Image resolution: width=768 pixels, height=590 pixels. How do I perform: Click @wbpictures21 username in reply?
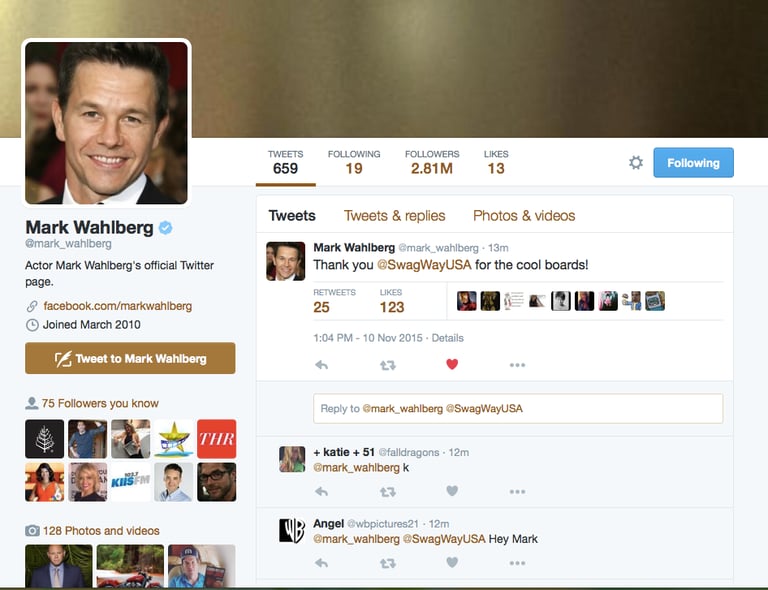(383, 524)
